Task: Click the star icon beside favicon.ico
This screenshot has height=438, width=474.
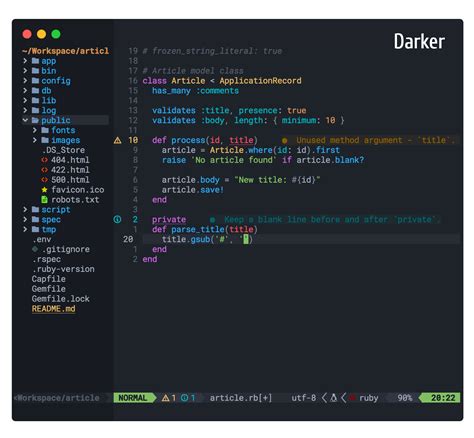Action: (44, 190)
